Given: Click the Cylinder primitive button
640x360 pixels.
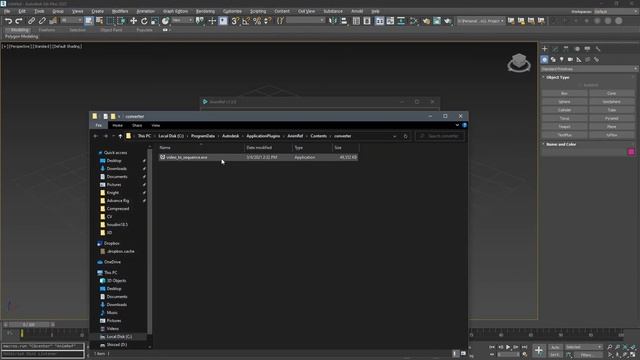Looking at the screenshot, I should [x=564, y=110].
